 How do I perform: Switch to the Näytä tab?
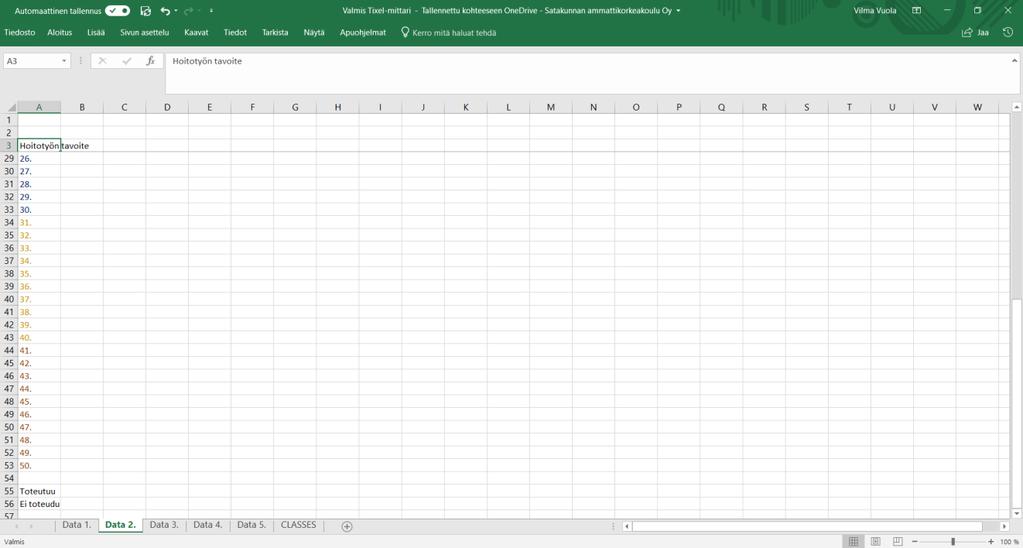(x=314, y=33)
